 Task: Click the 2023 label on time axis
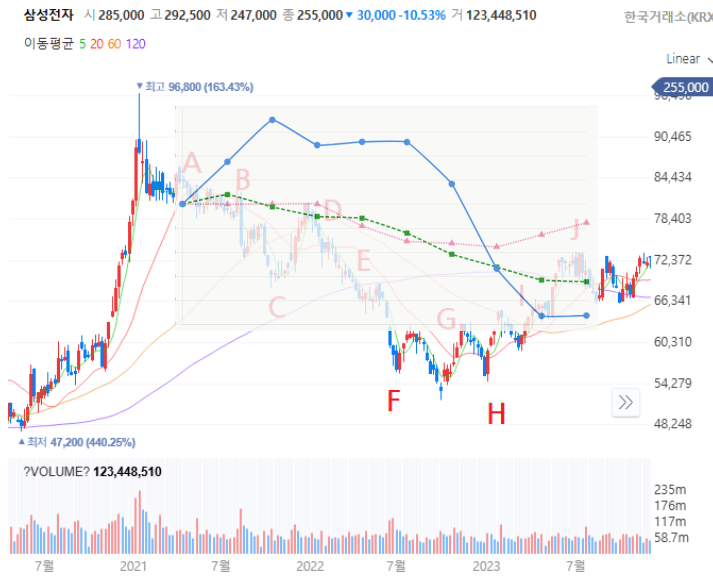[486, 567]
